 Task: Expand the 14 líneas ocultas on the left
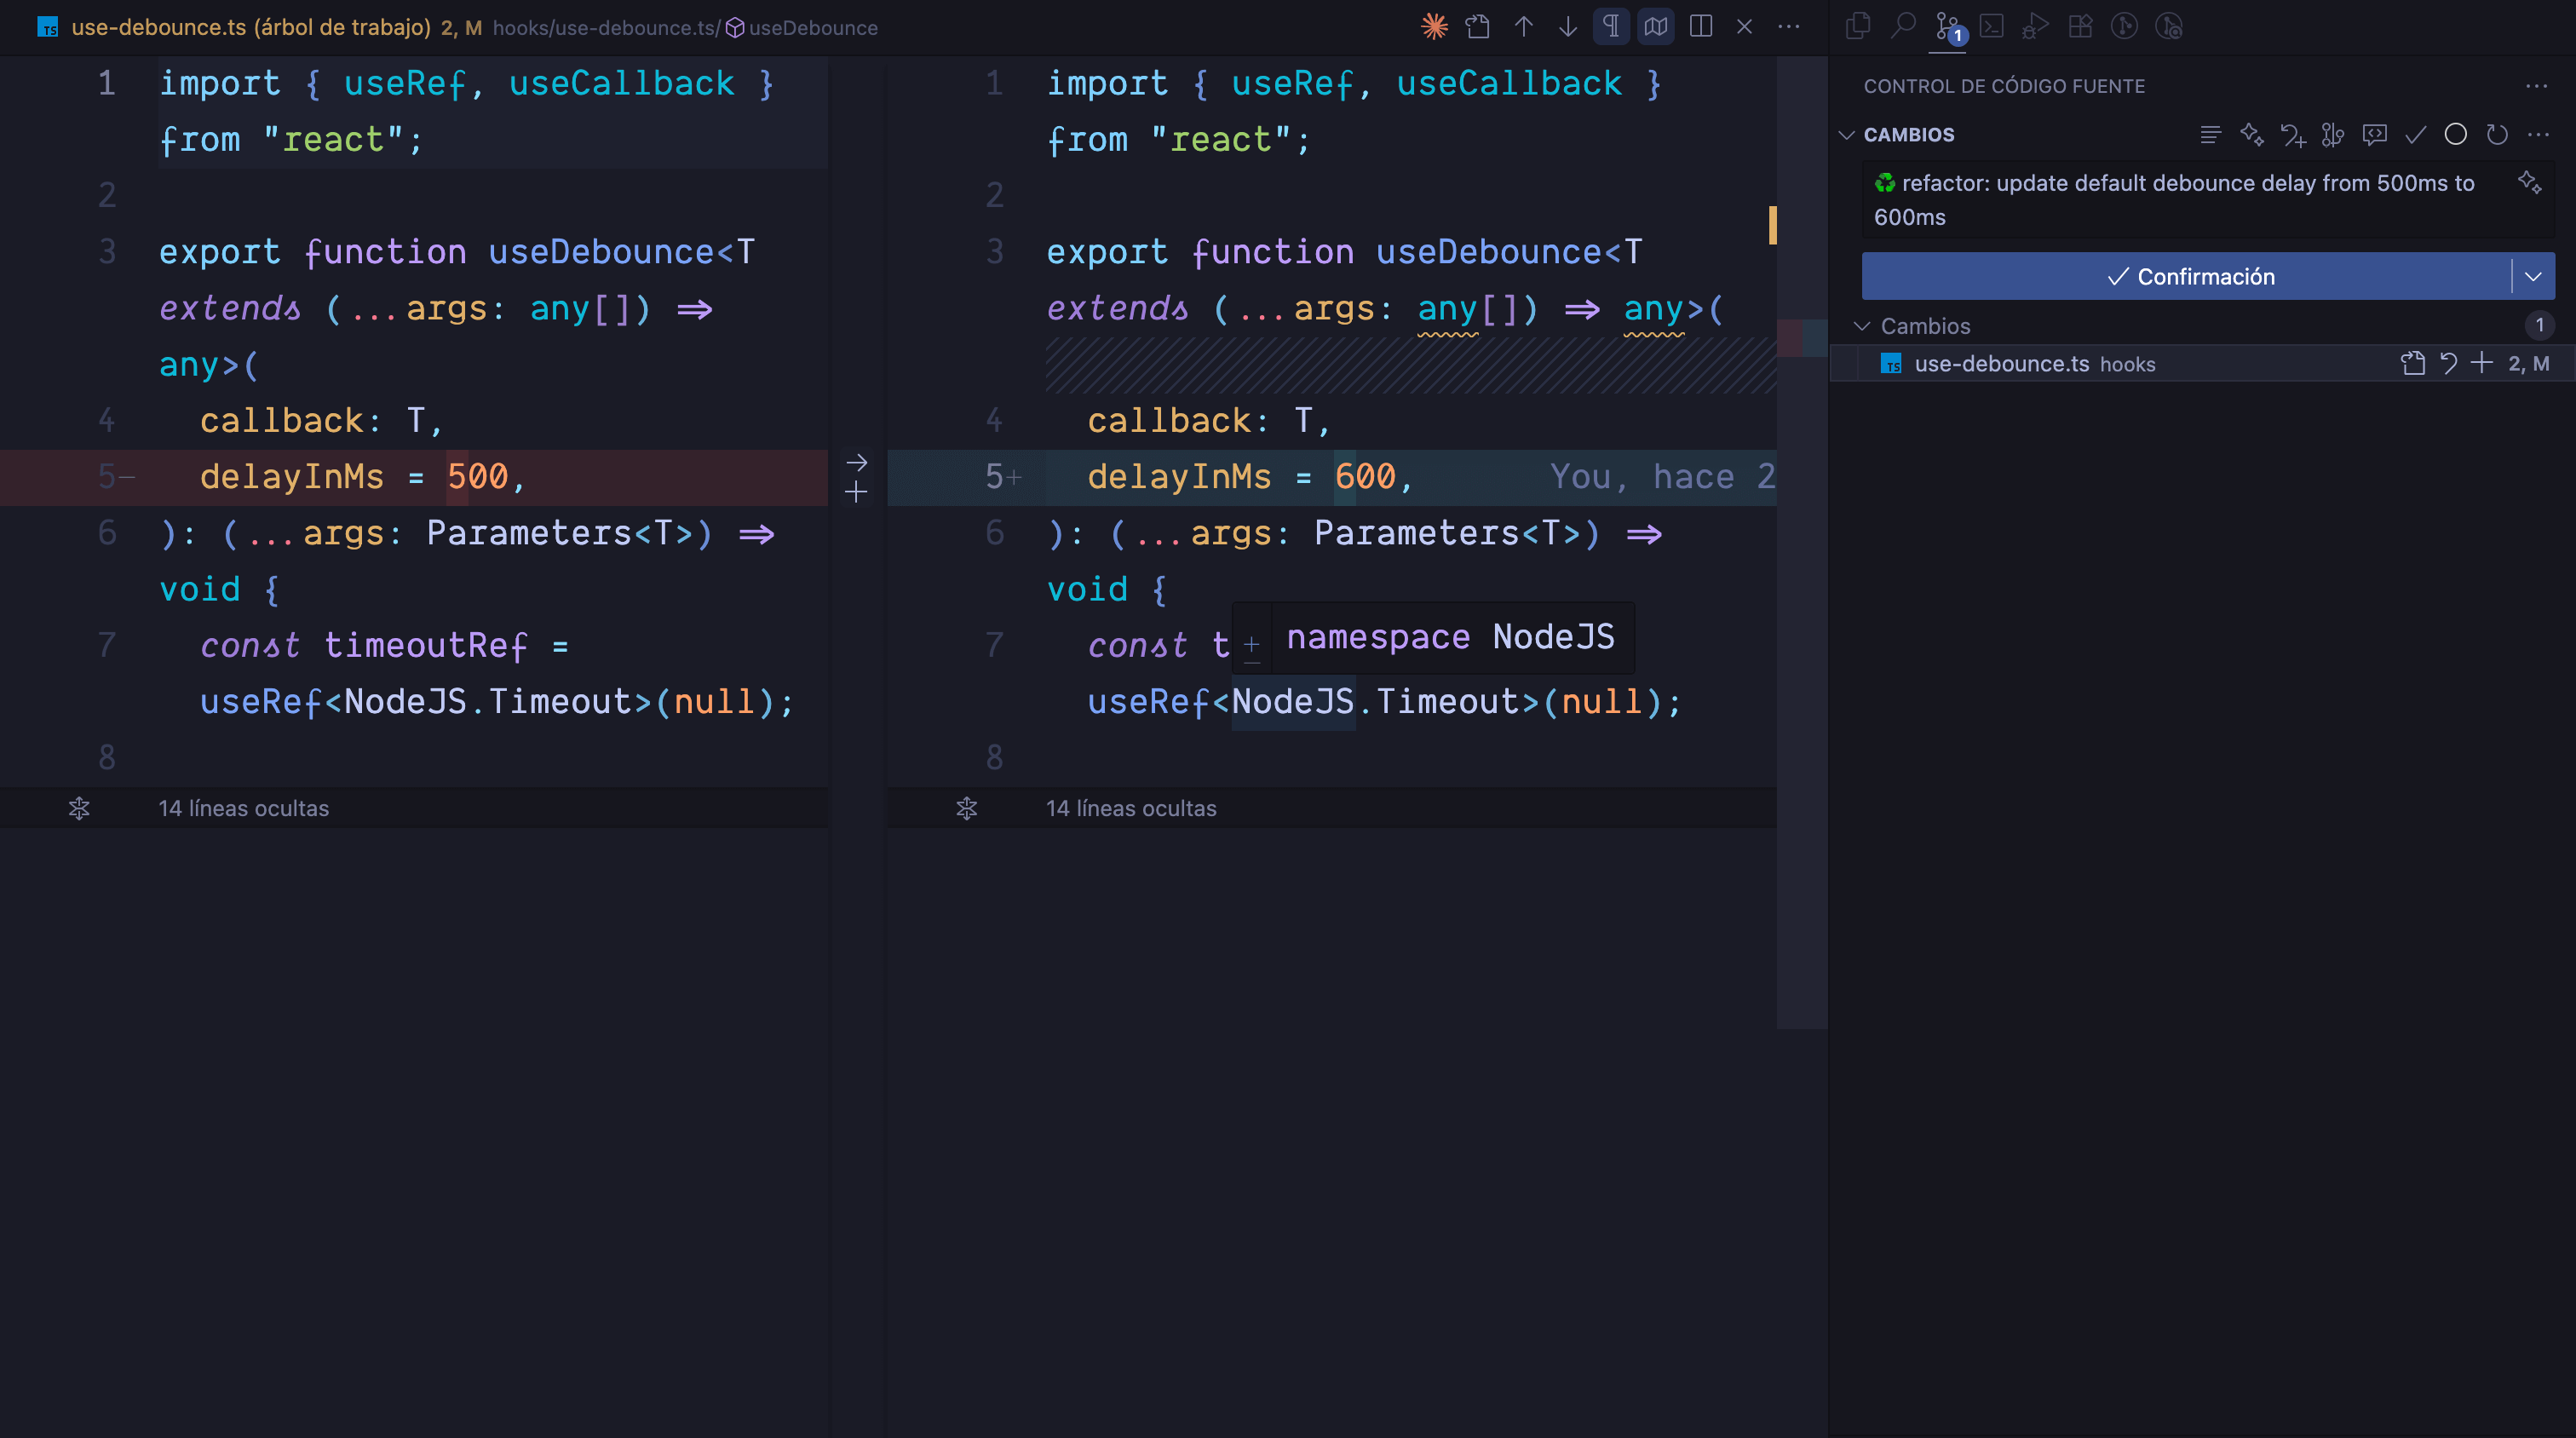(x=243, y=808)
